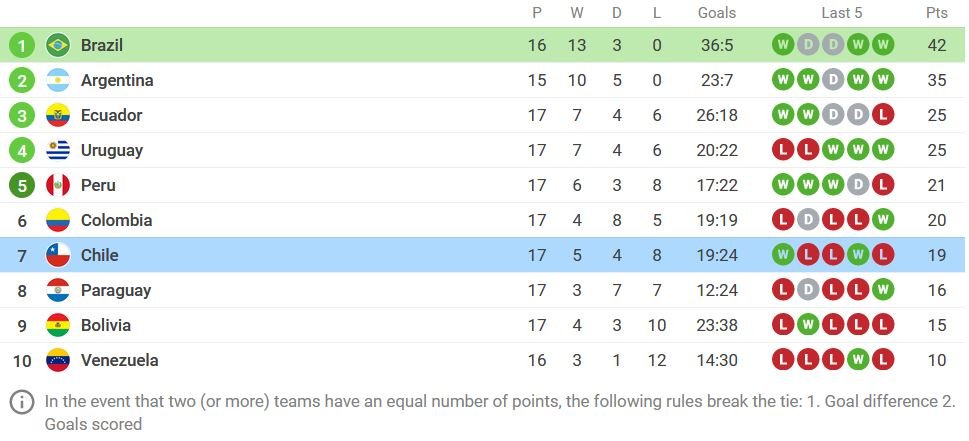Click the Peru flag icon

click(x=58, y=185)
